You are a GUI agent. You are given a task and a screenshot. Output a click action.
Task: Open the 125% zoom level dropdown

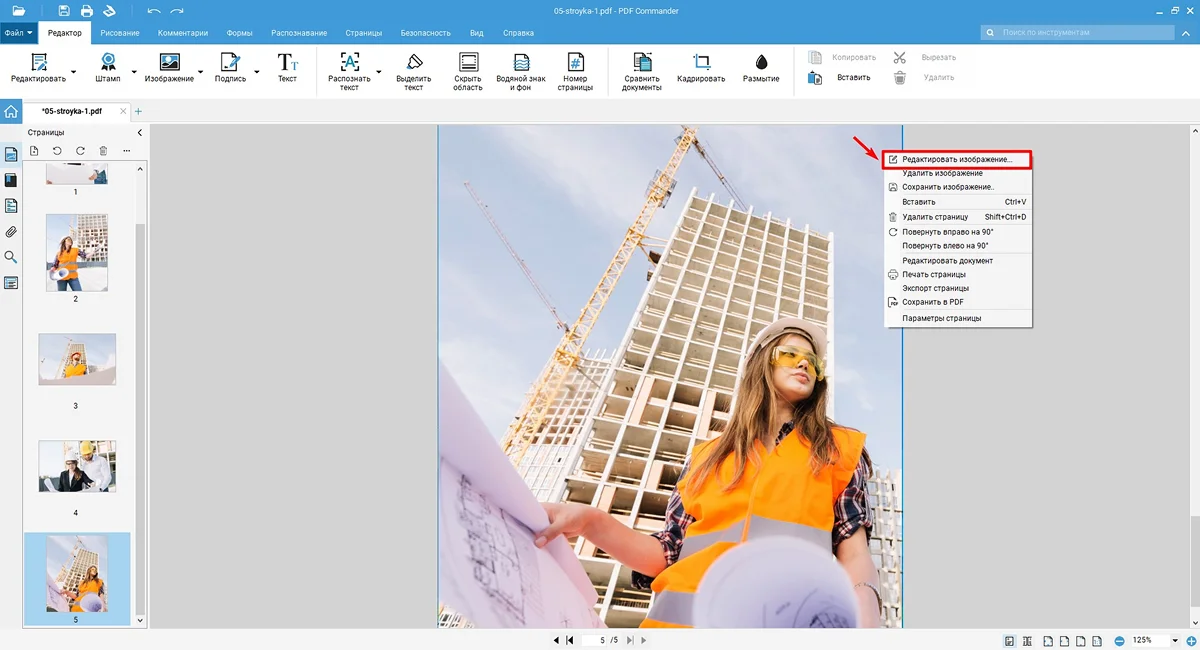1174,640
